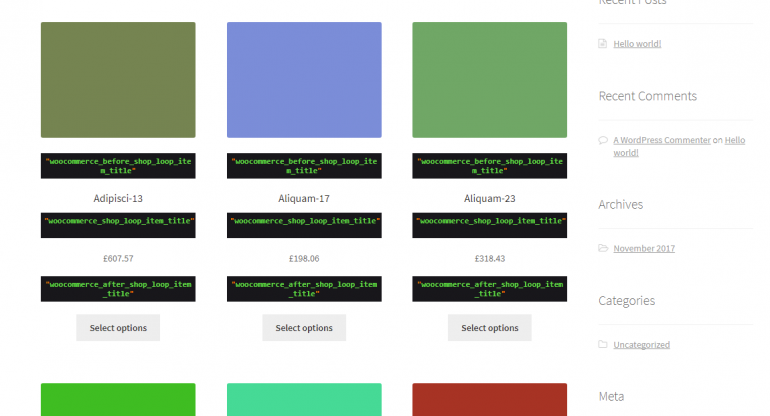Open the olive green Adipisci-13 product image
Screen dimensions: 770x416
point(118,80)
